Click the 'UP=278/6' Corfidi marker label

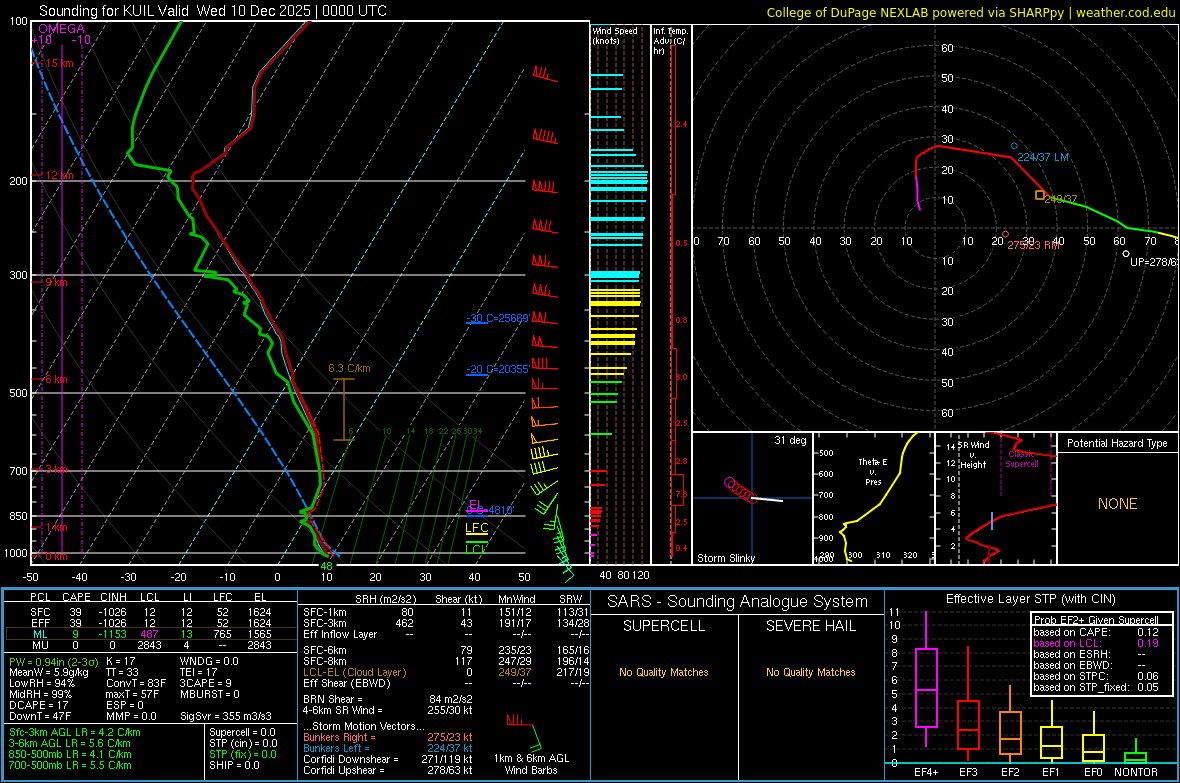pos(1153,262)
